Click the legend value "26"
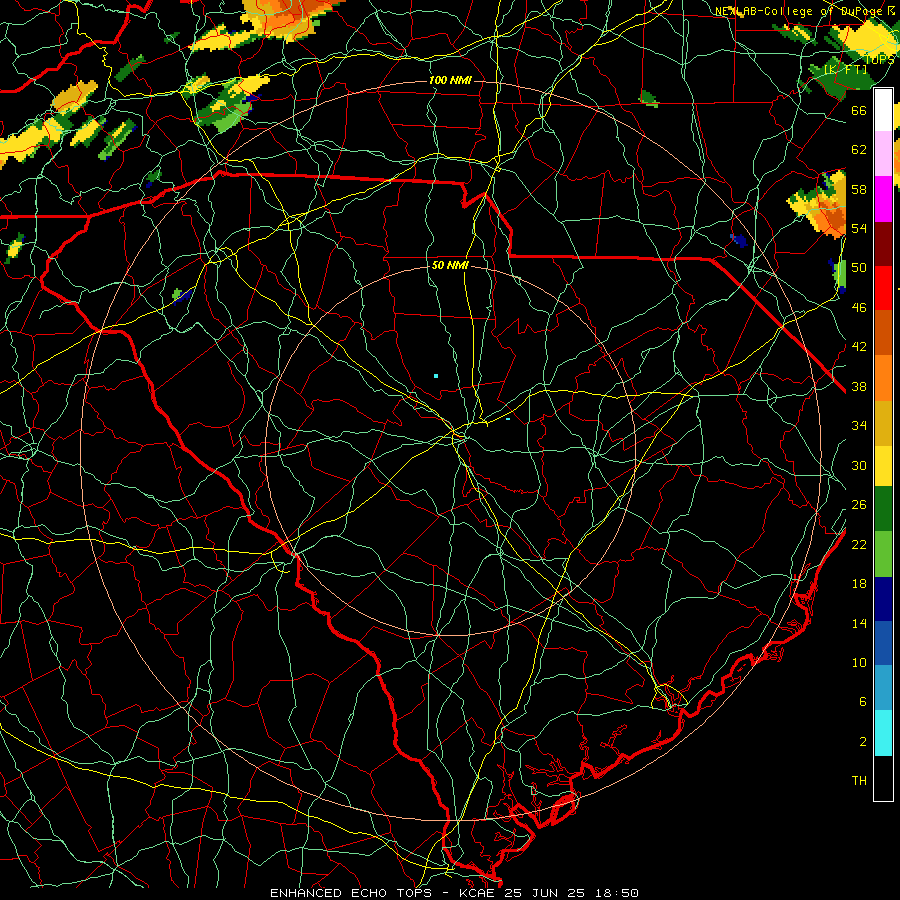The height and width of the screenshot is (900, 900). coord(859,505)
